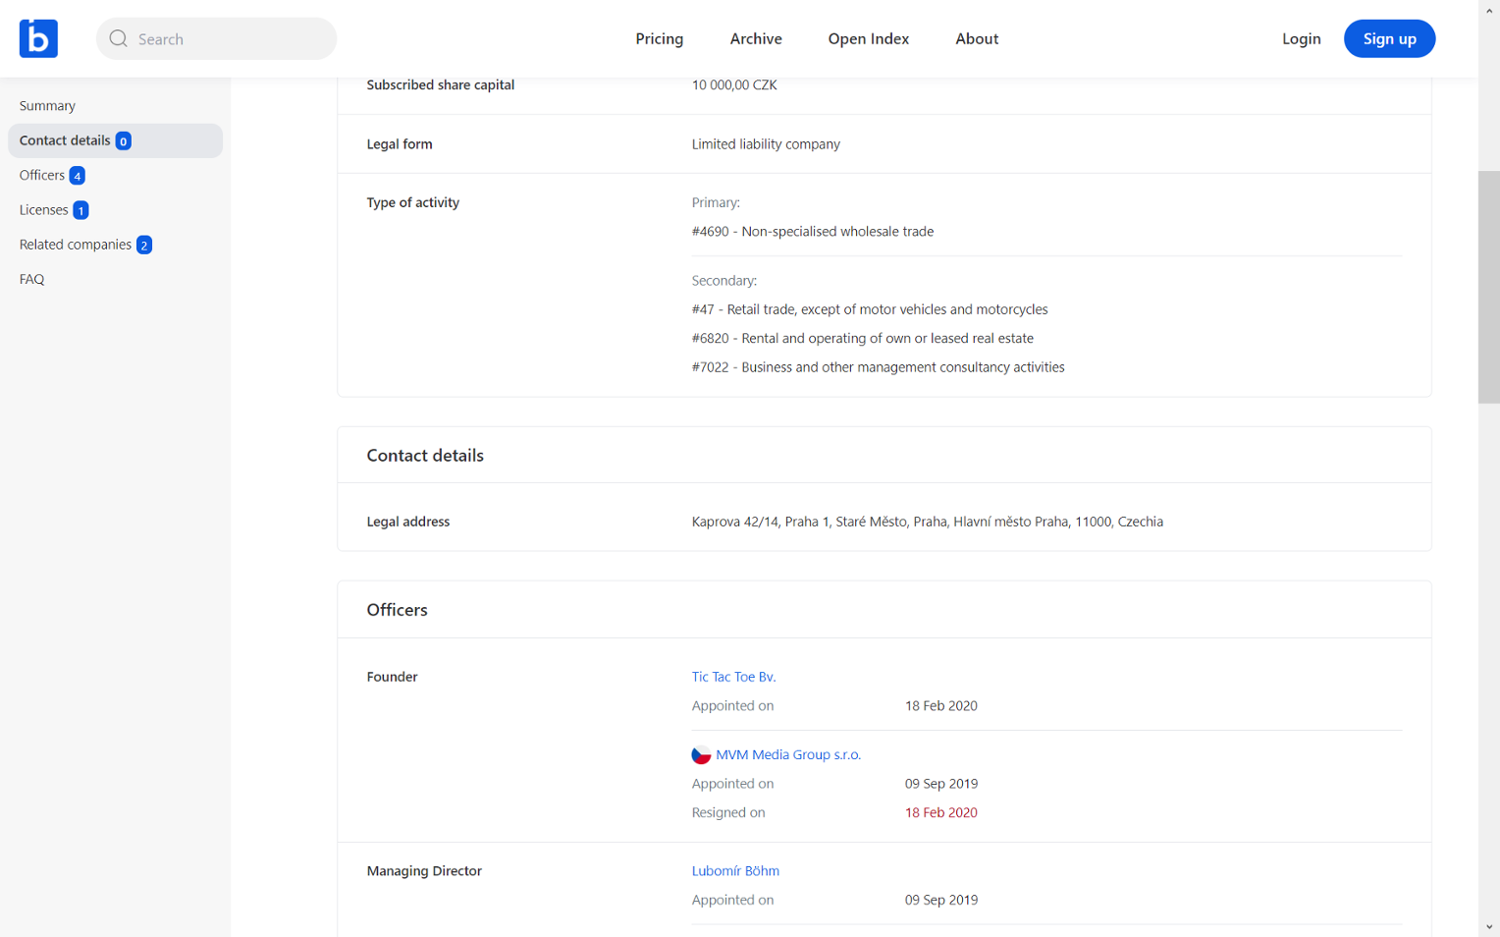Screen dimensions: 1500x937
Task: Click the Related companies badge 2
Action: point(144,245)
